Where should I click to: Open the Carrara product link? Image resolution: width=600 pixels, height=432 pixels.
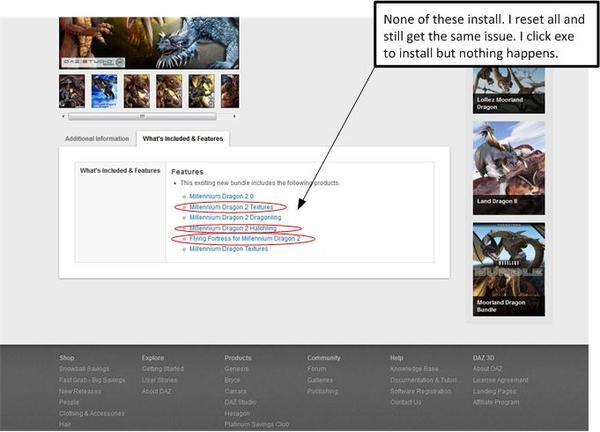point(235,391)
